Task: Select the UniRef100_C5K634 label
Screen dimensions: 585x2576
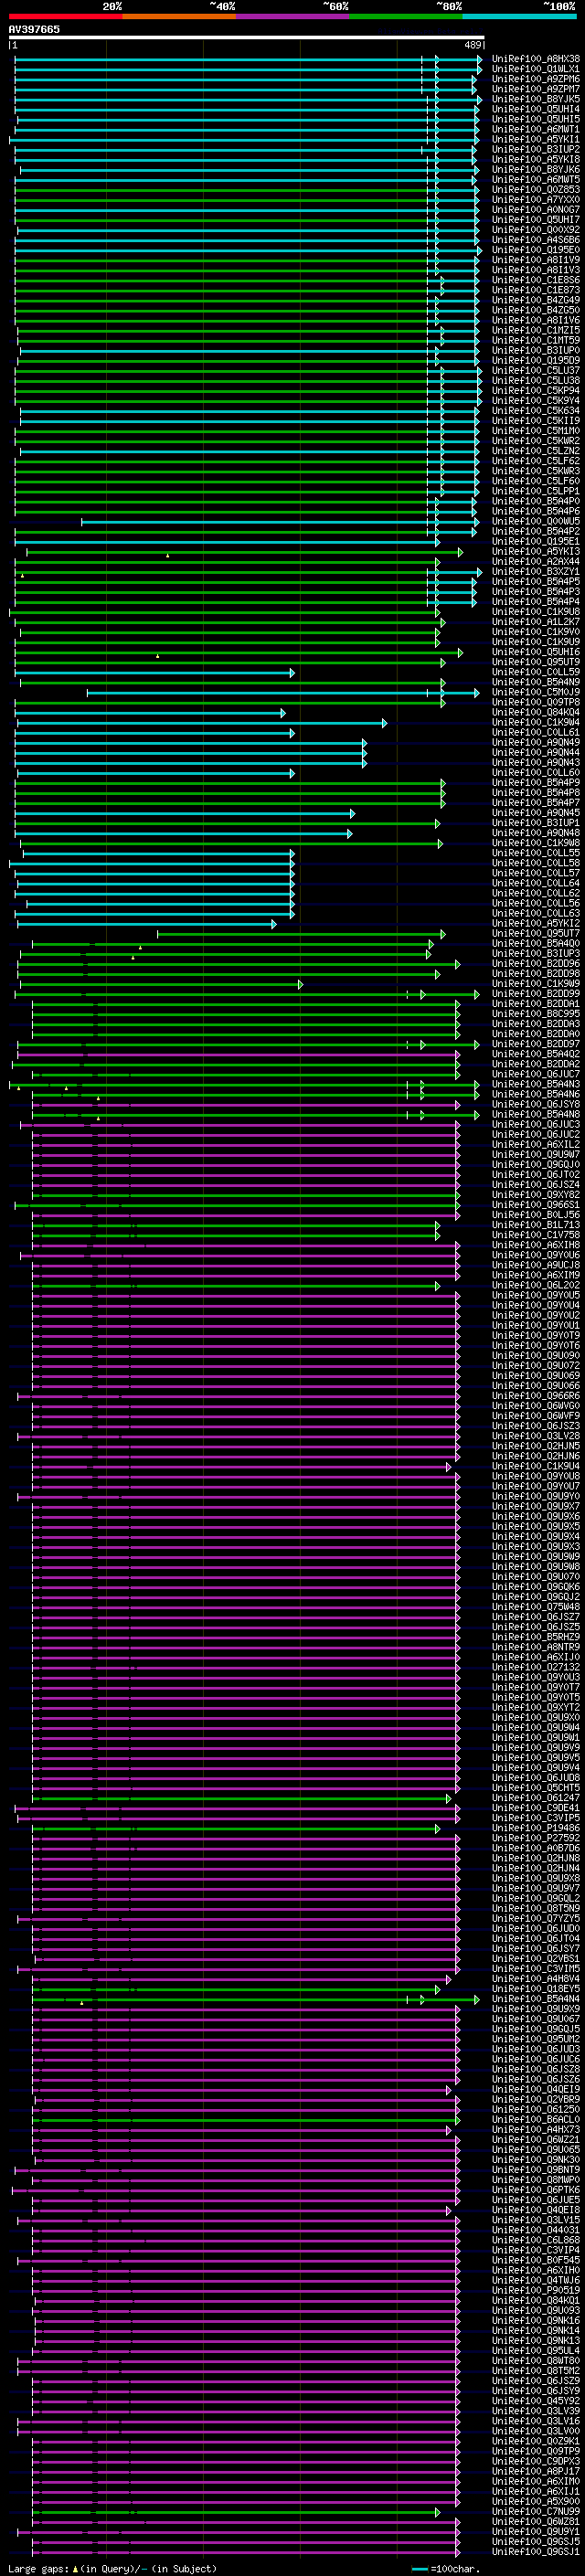Action: [x=536, y=410]
